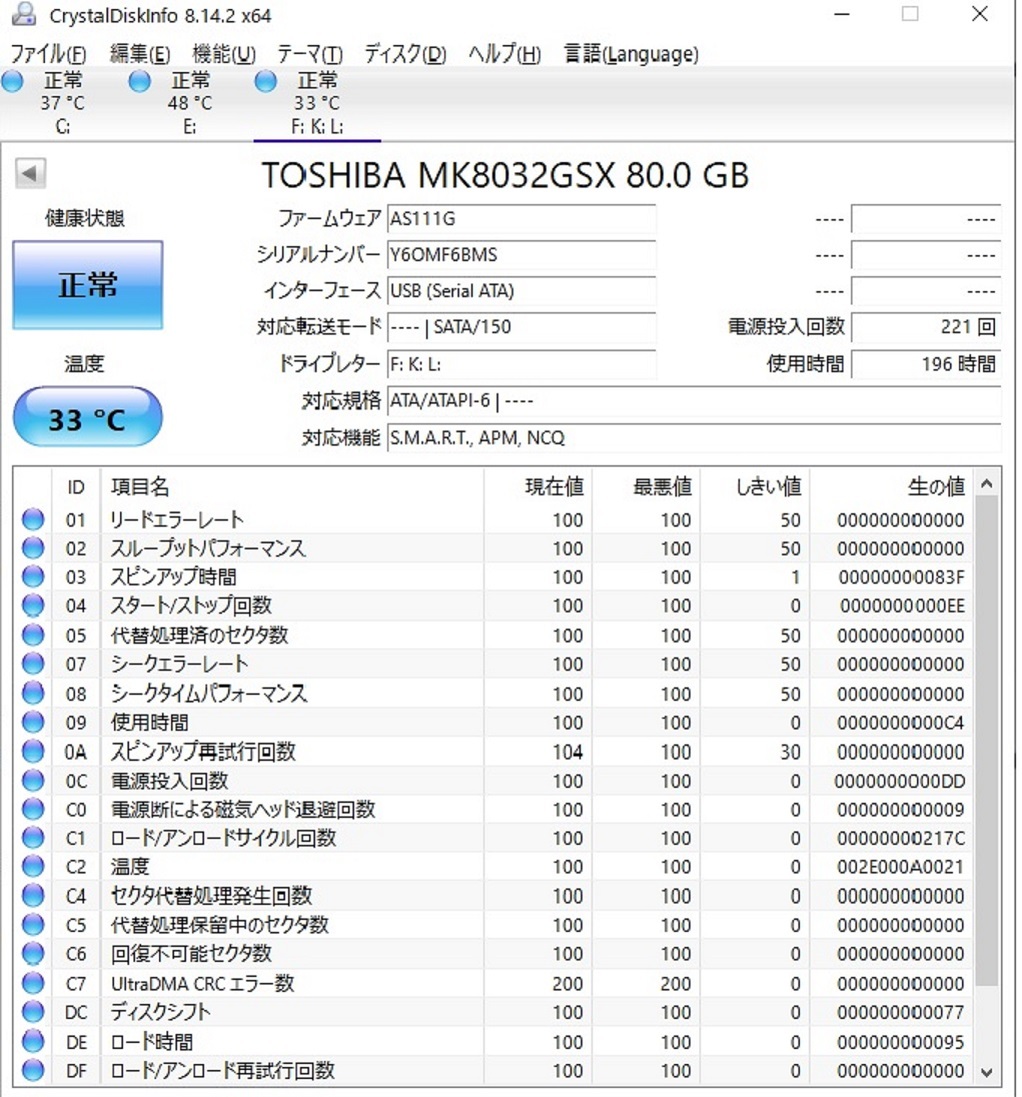
Task: Select the スピンアップ時間 row name
Action: 173,577
